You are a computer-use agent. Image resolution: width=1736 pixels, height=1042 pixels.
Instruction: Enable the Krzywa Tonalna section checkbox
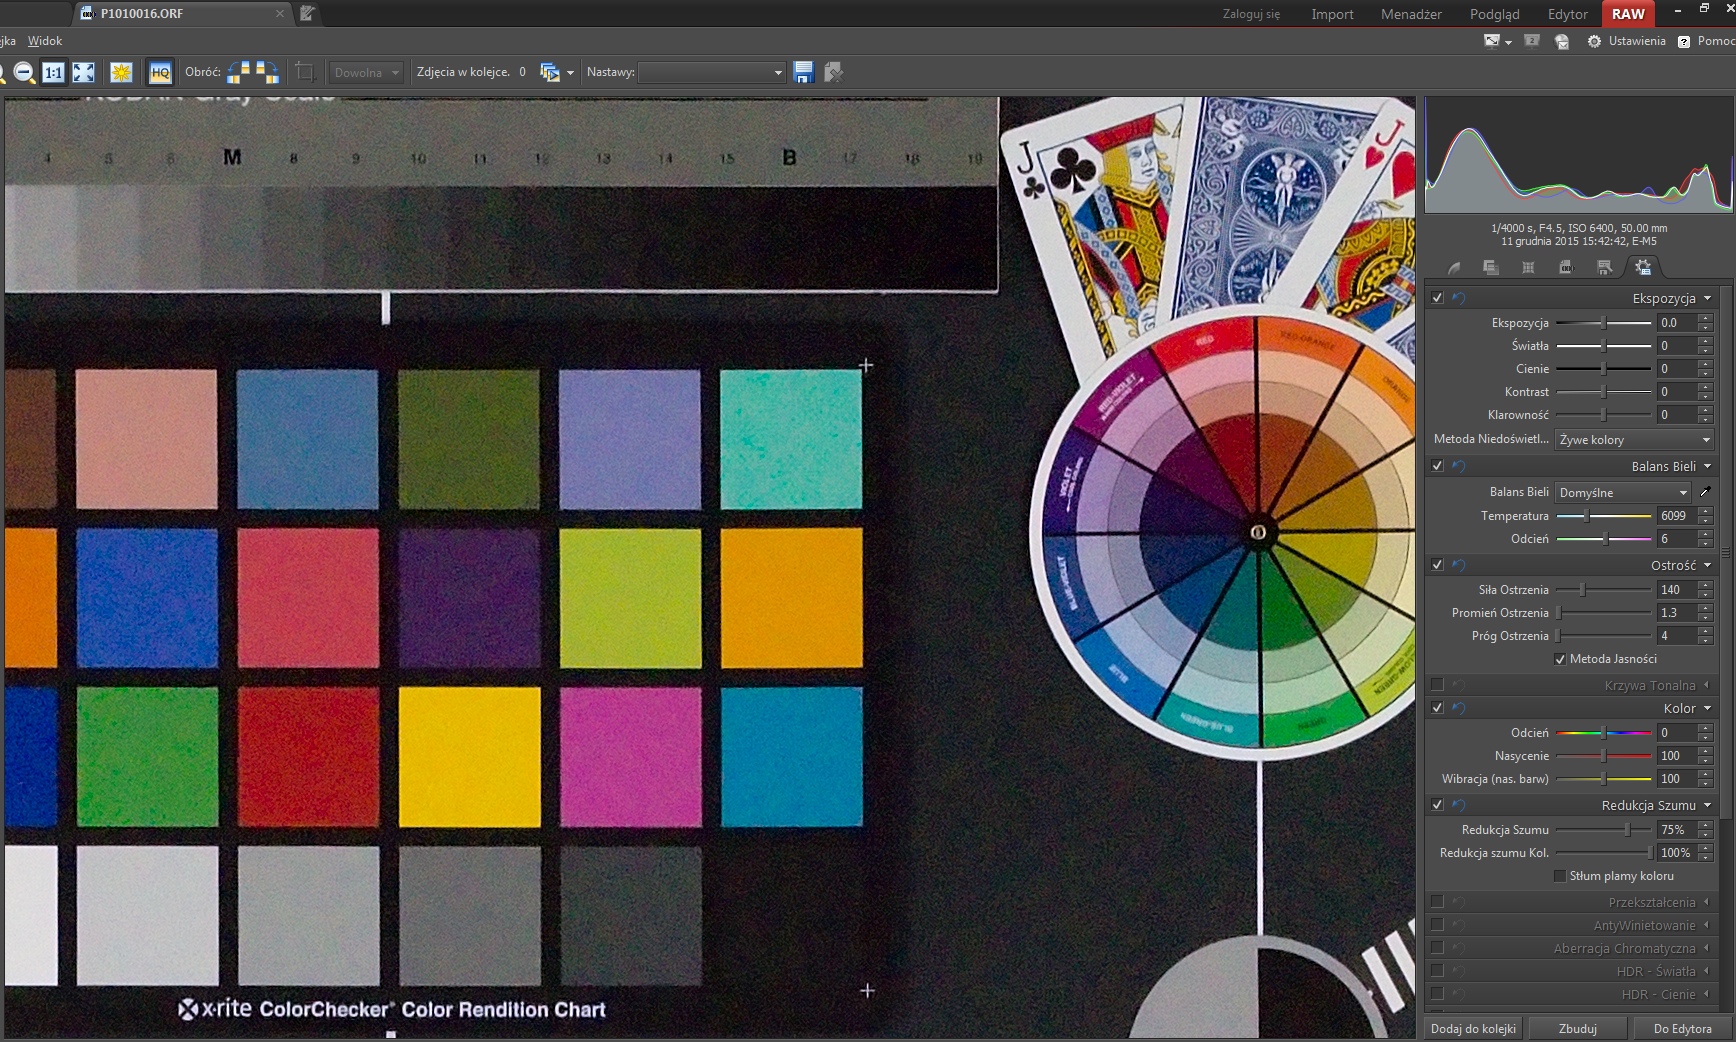pos(1437,685)
